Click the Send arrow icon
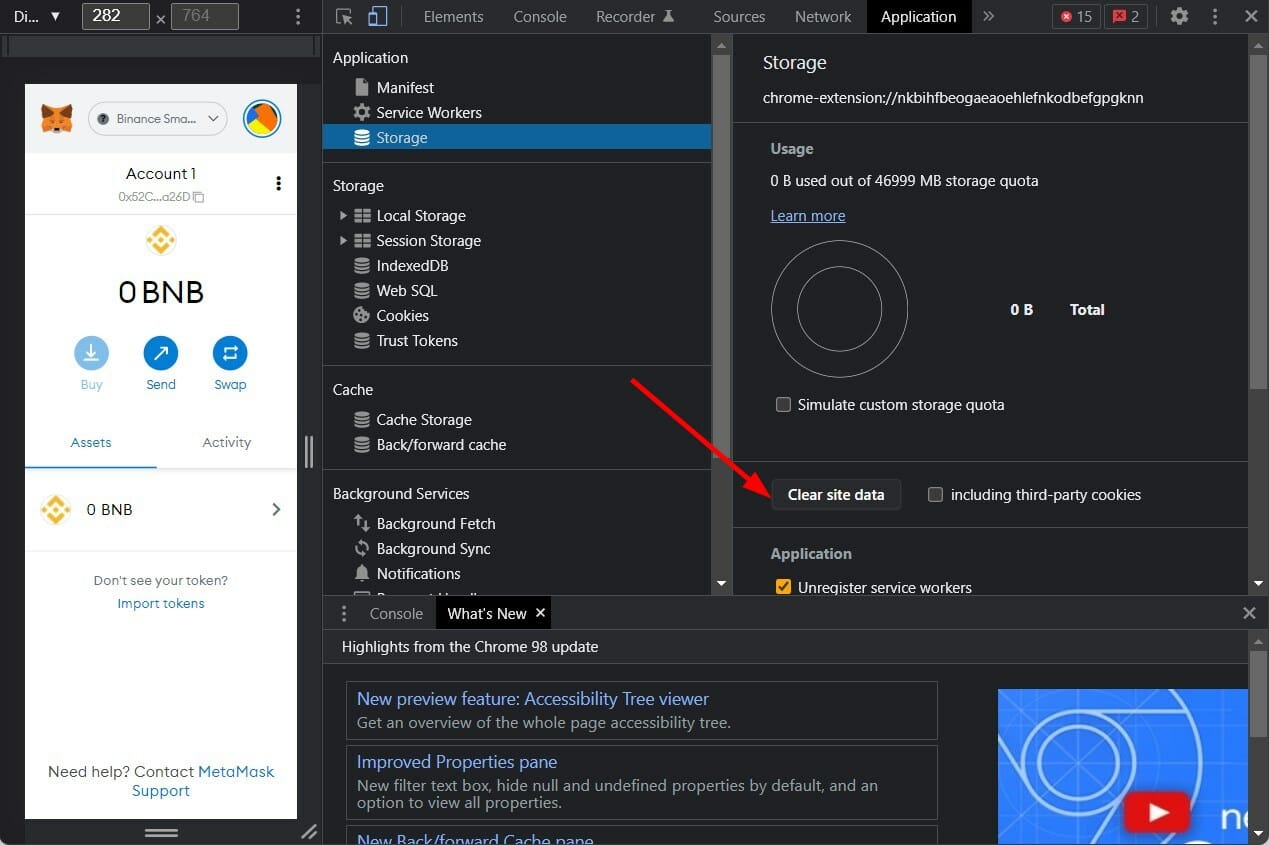Screen dimensions: 1269x845 click(160, 353)
